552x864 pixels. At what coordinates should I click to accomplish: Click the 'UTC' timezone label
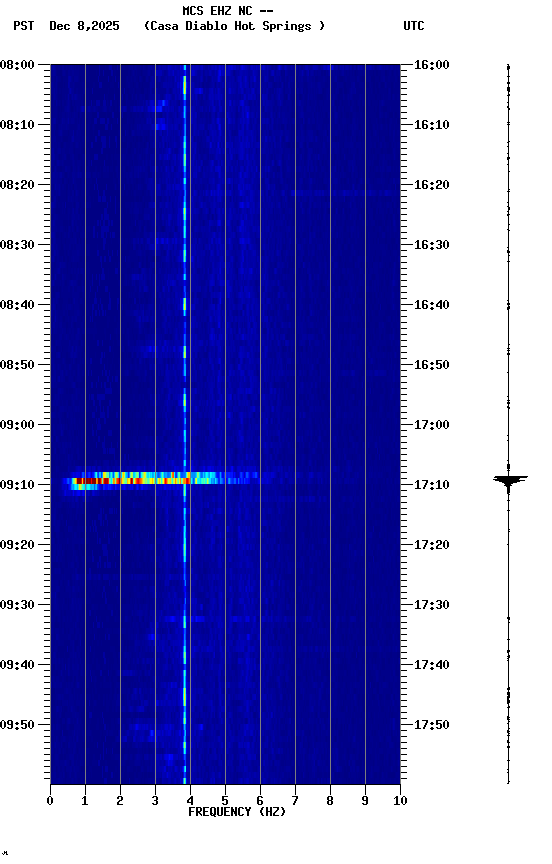[x=414, y=26]
